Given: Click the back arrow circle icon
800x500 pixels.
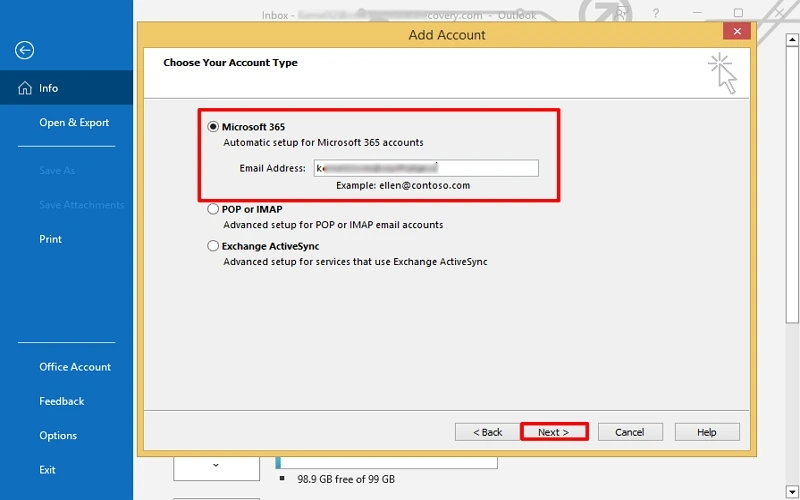Looking at the screenshot, I should point(24,50).
